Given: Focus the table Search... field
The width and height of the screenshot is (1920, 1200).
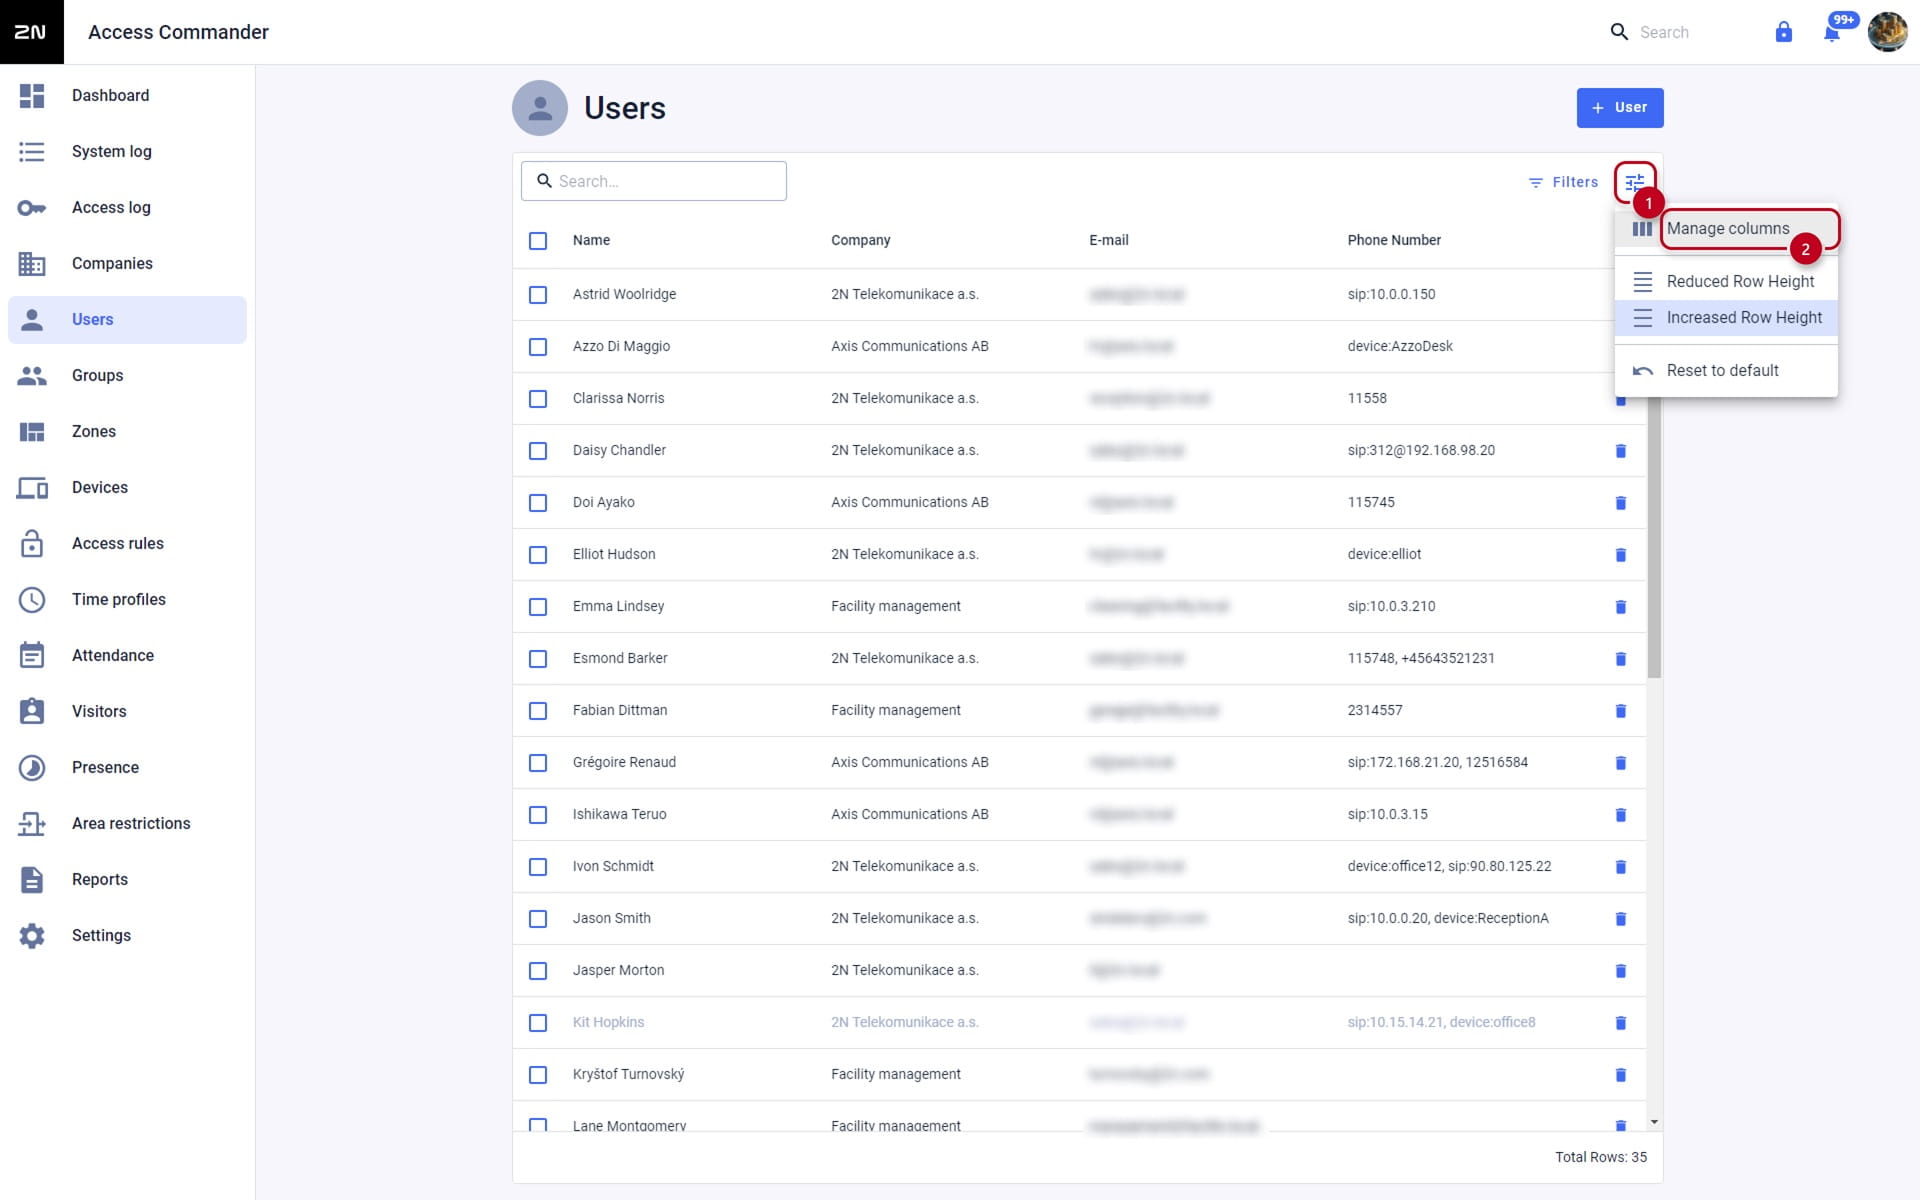Looking at the screenshot, I should [654, 181].
